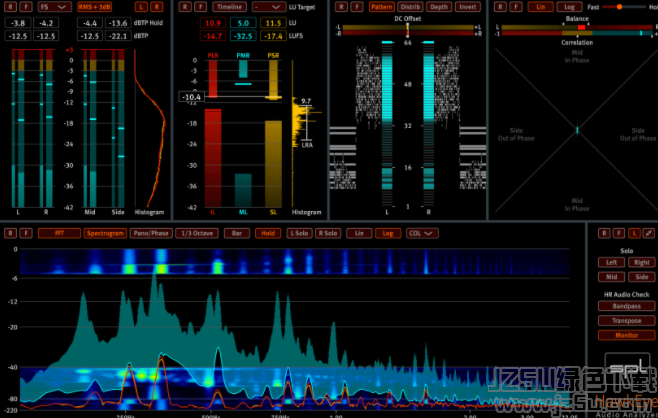Click the -13.6 dBTP Hold value
Screen dimensions: 658x418
[118, 23]
